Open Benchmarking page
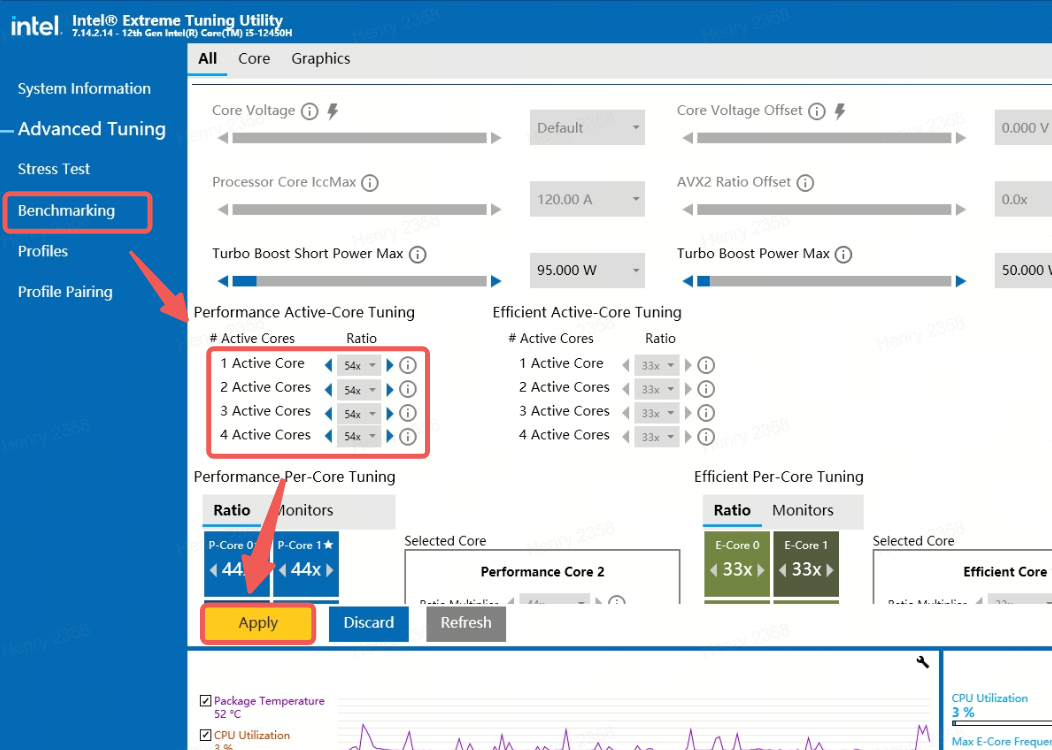The height and width of the screenshot is (750, 1052). pyautogui.click(x=66, y=211)
